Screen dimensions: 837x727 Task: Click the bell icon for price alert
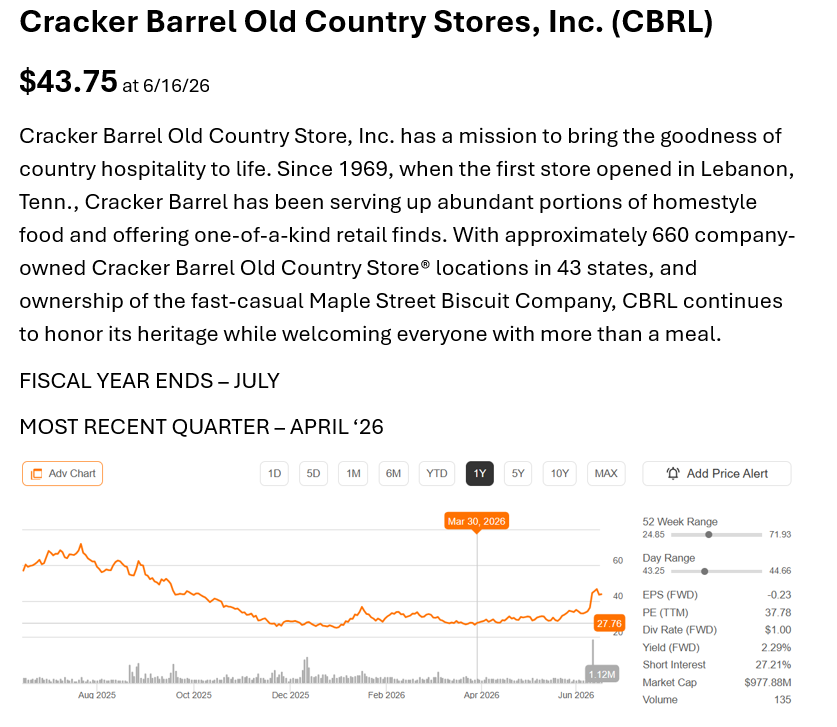click(673, 473)
